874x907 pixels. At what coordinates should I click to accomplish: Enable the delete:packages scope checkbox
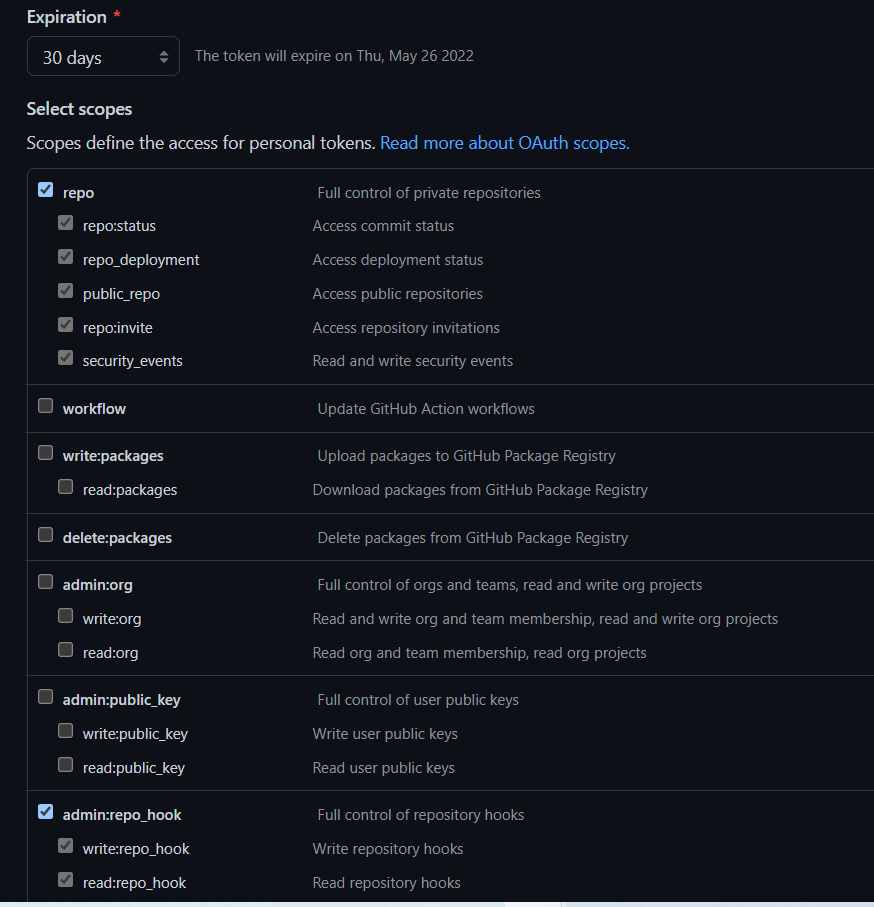pyautogui.click(x=46, y=535)
